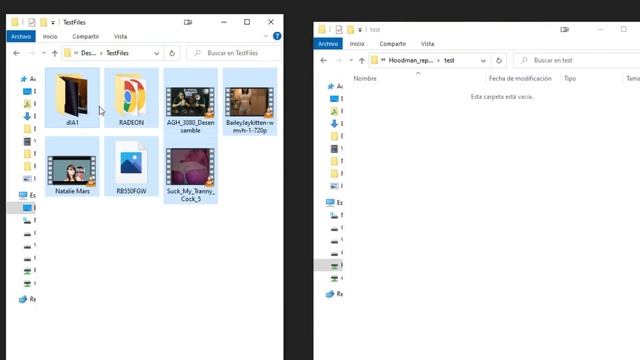
Task: Open recent locations dropdown in TestFiles window
Action: (x=44, y=53)
